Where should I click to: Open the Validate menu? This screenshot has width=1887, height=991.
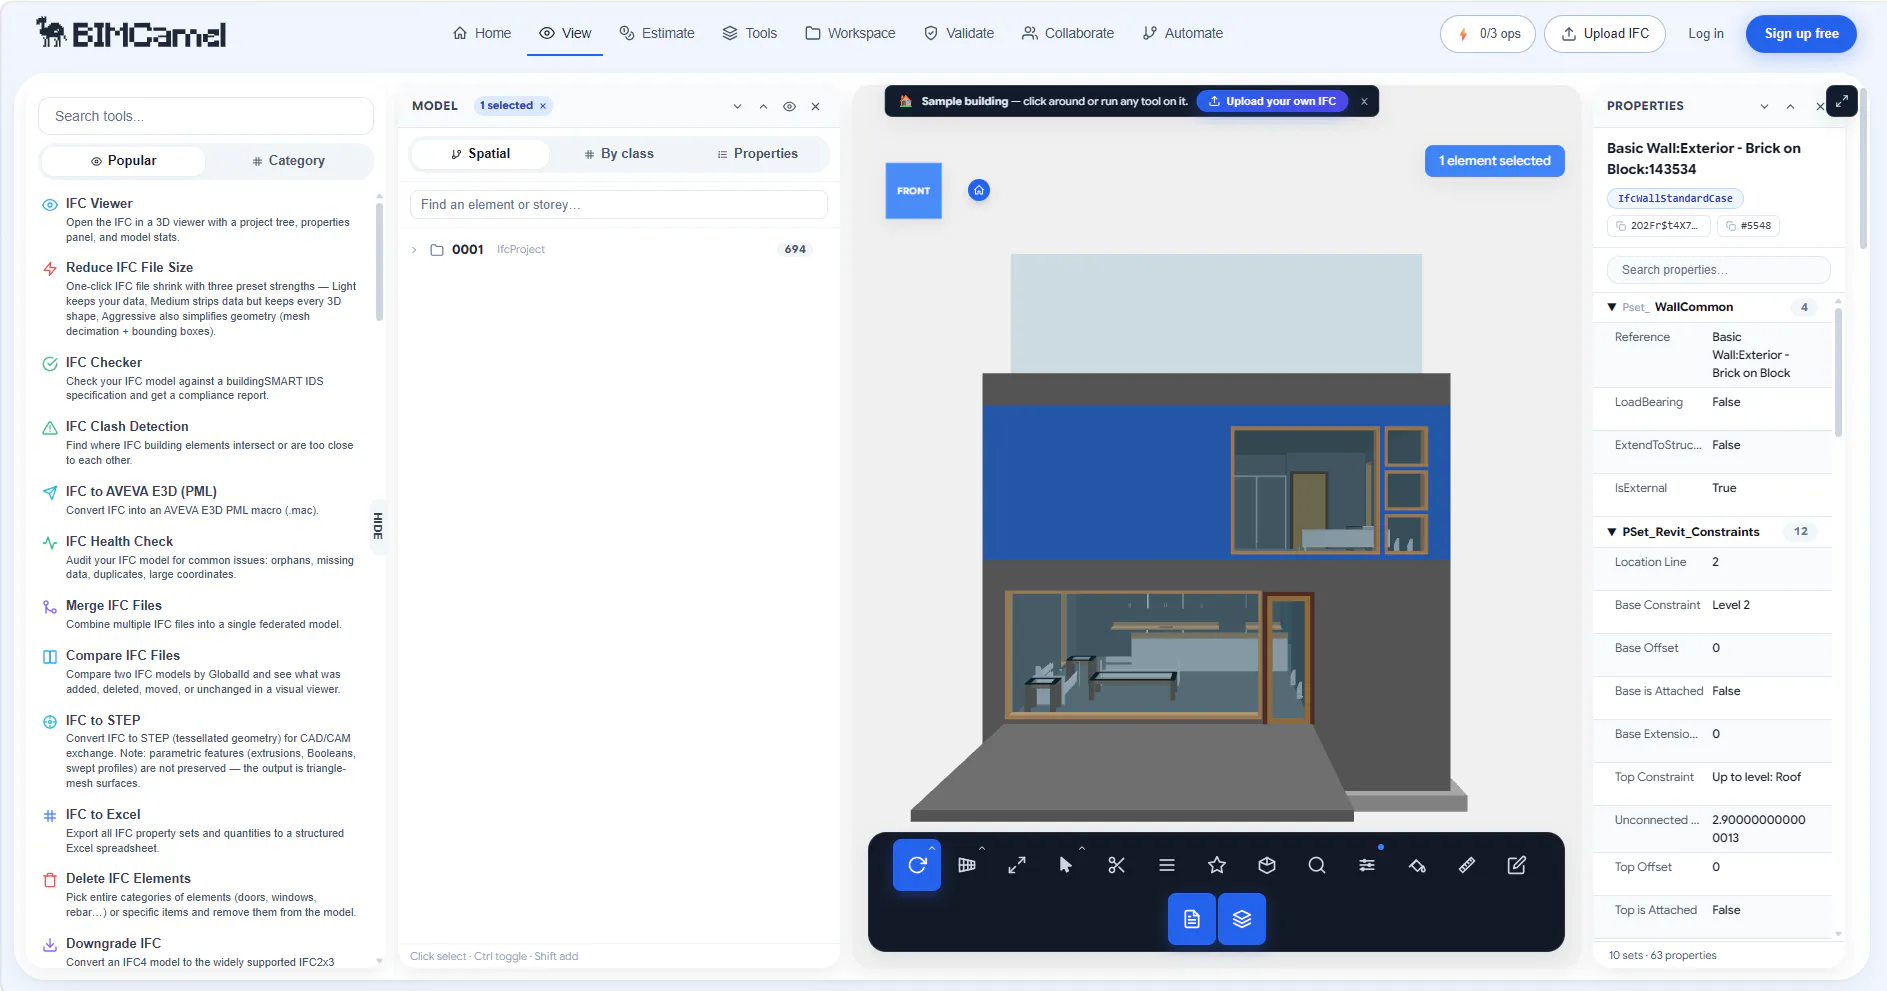[959, 33]
